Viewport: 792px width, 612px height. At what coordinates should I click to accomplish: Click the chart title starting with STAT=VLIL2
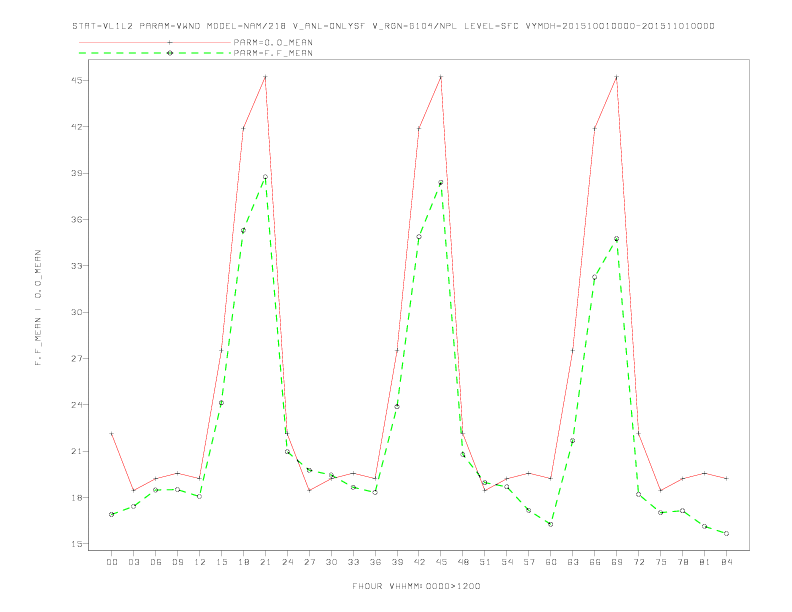coord(393,26)
